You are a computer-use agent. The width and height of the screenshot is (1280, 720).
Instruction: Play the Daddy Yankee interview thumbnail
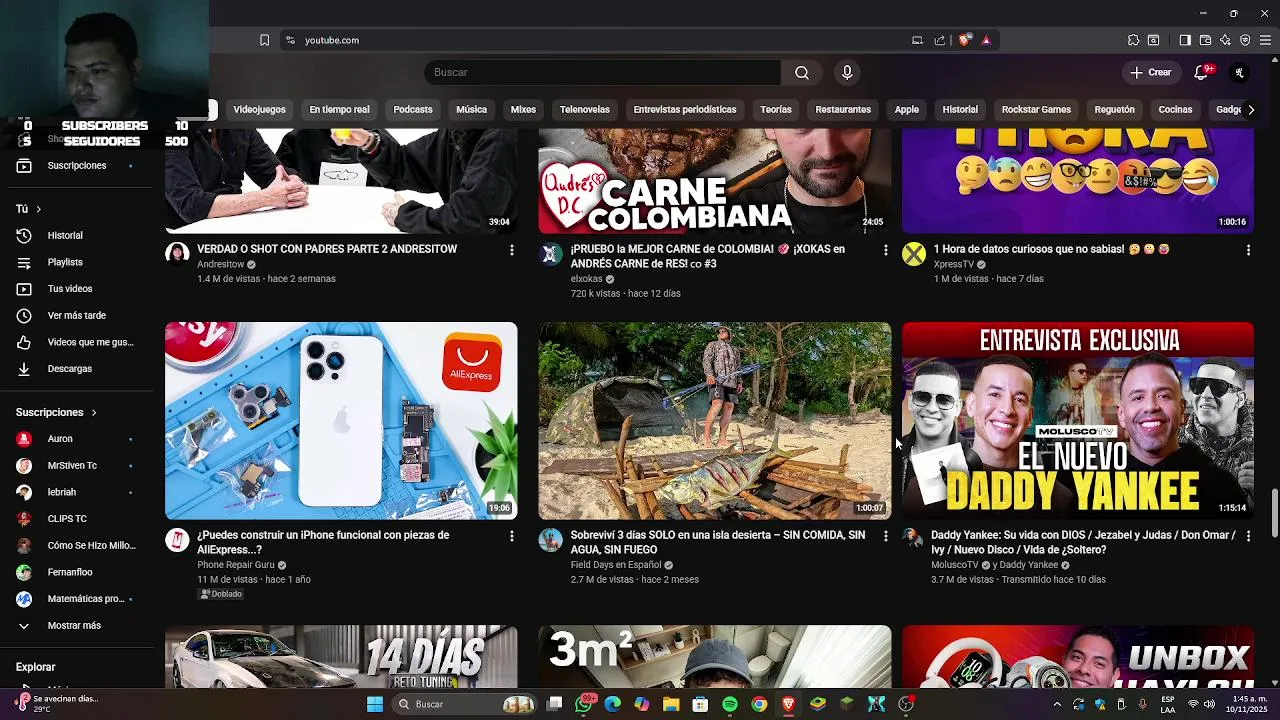pos(1078,421)
